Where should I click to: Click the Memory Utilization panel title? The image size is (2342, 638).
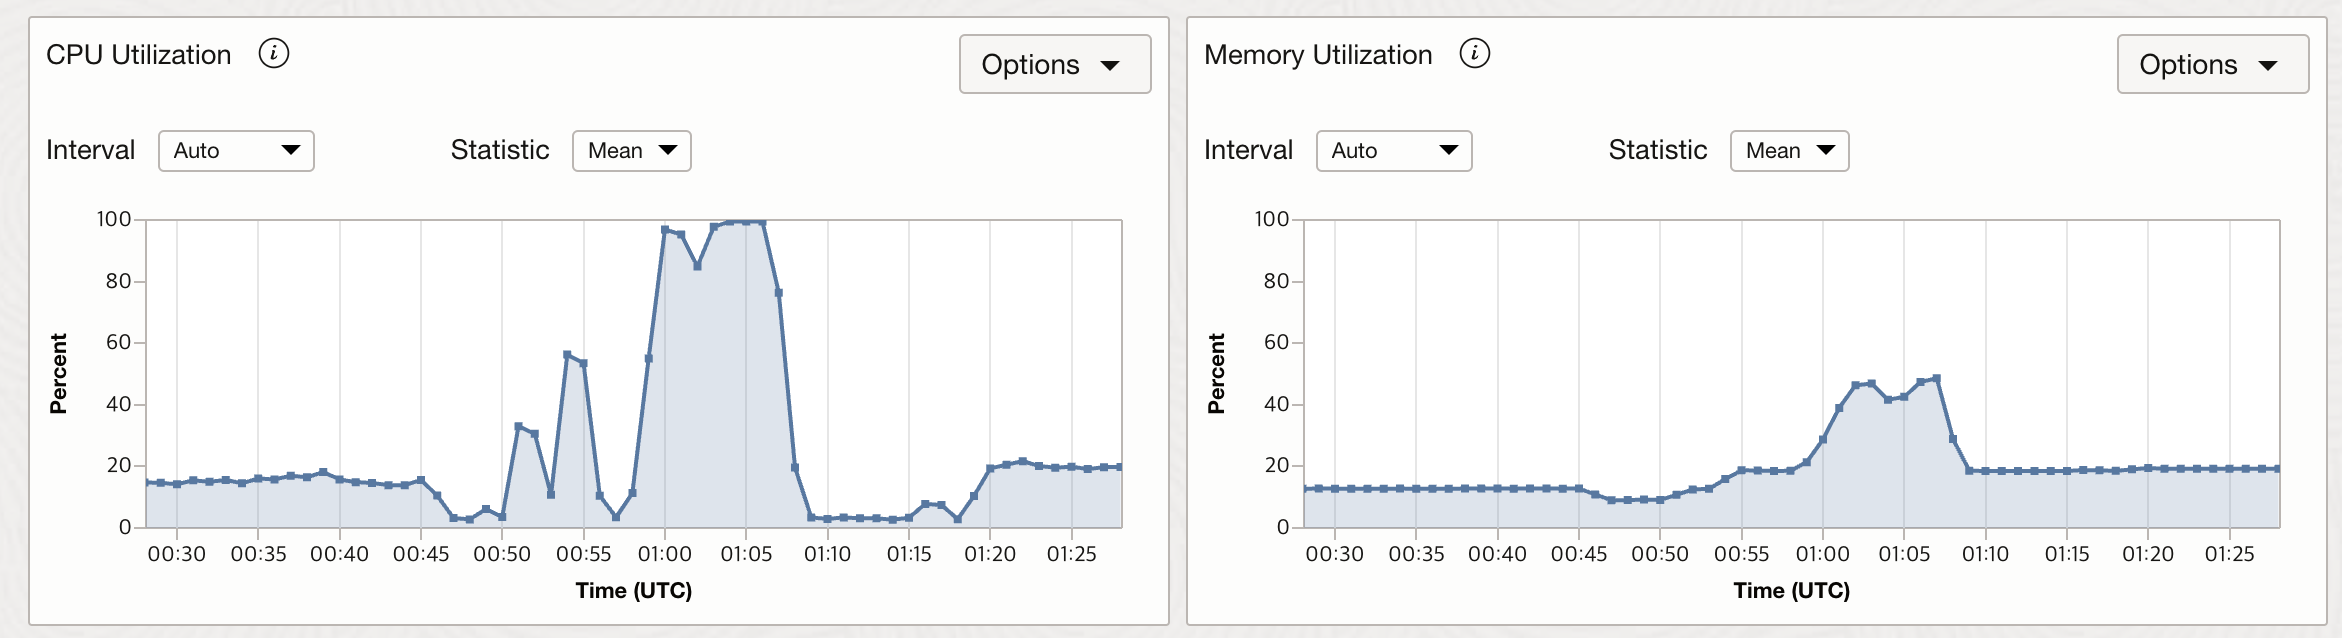1317,55
